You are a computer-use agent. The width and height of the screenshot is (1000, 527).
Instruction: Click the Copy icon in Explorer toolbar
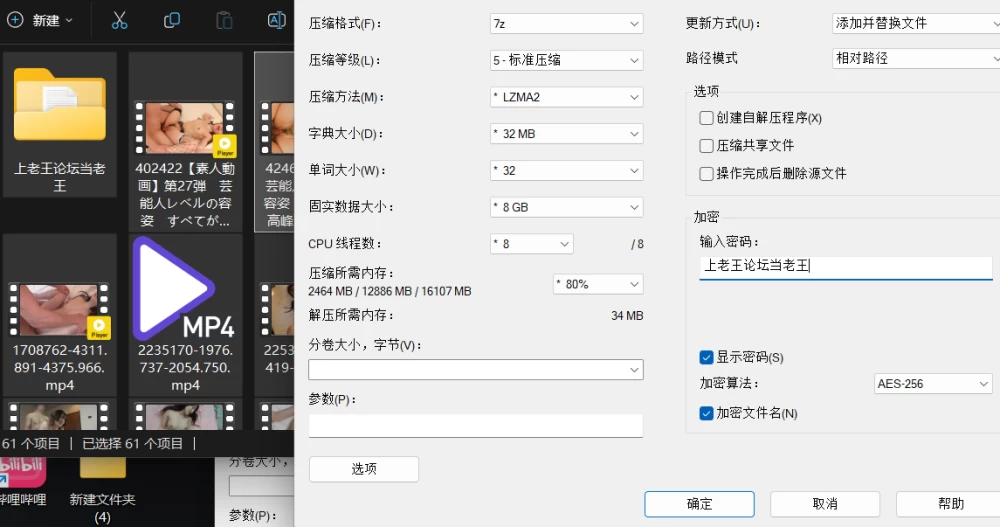coord(172,20)
